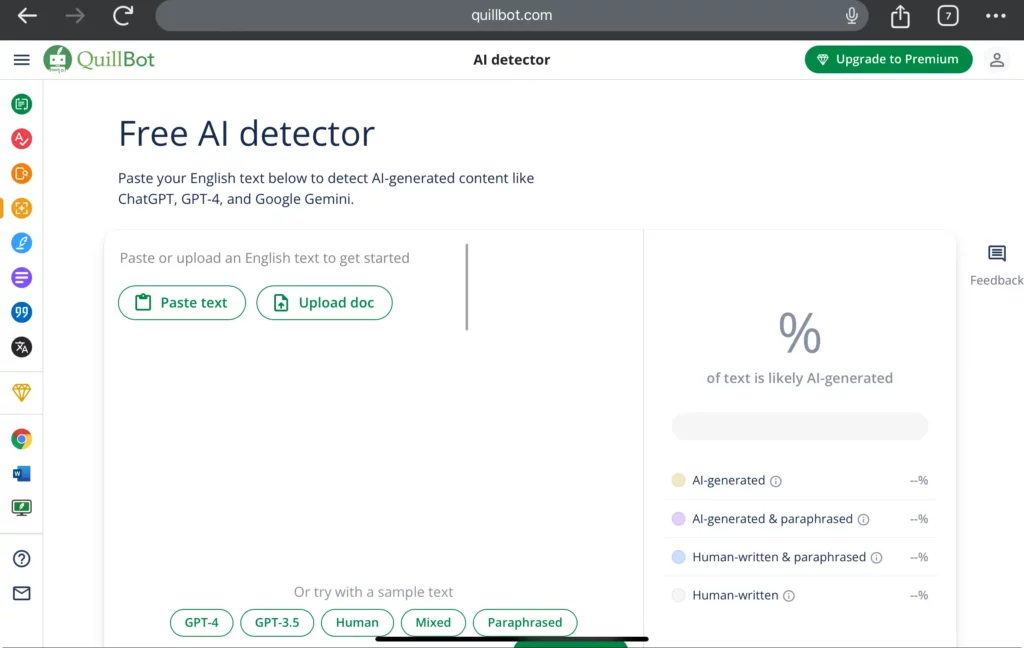This screenshot has width=1024, height=648.
Task: Click the purple AI-generated & paraphrased dot
Action: (679, 519)
